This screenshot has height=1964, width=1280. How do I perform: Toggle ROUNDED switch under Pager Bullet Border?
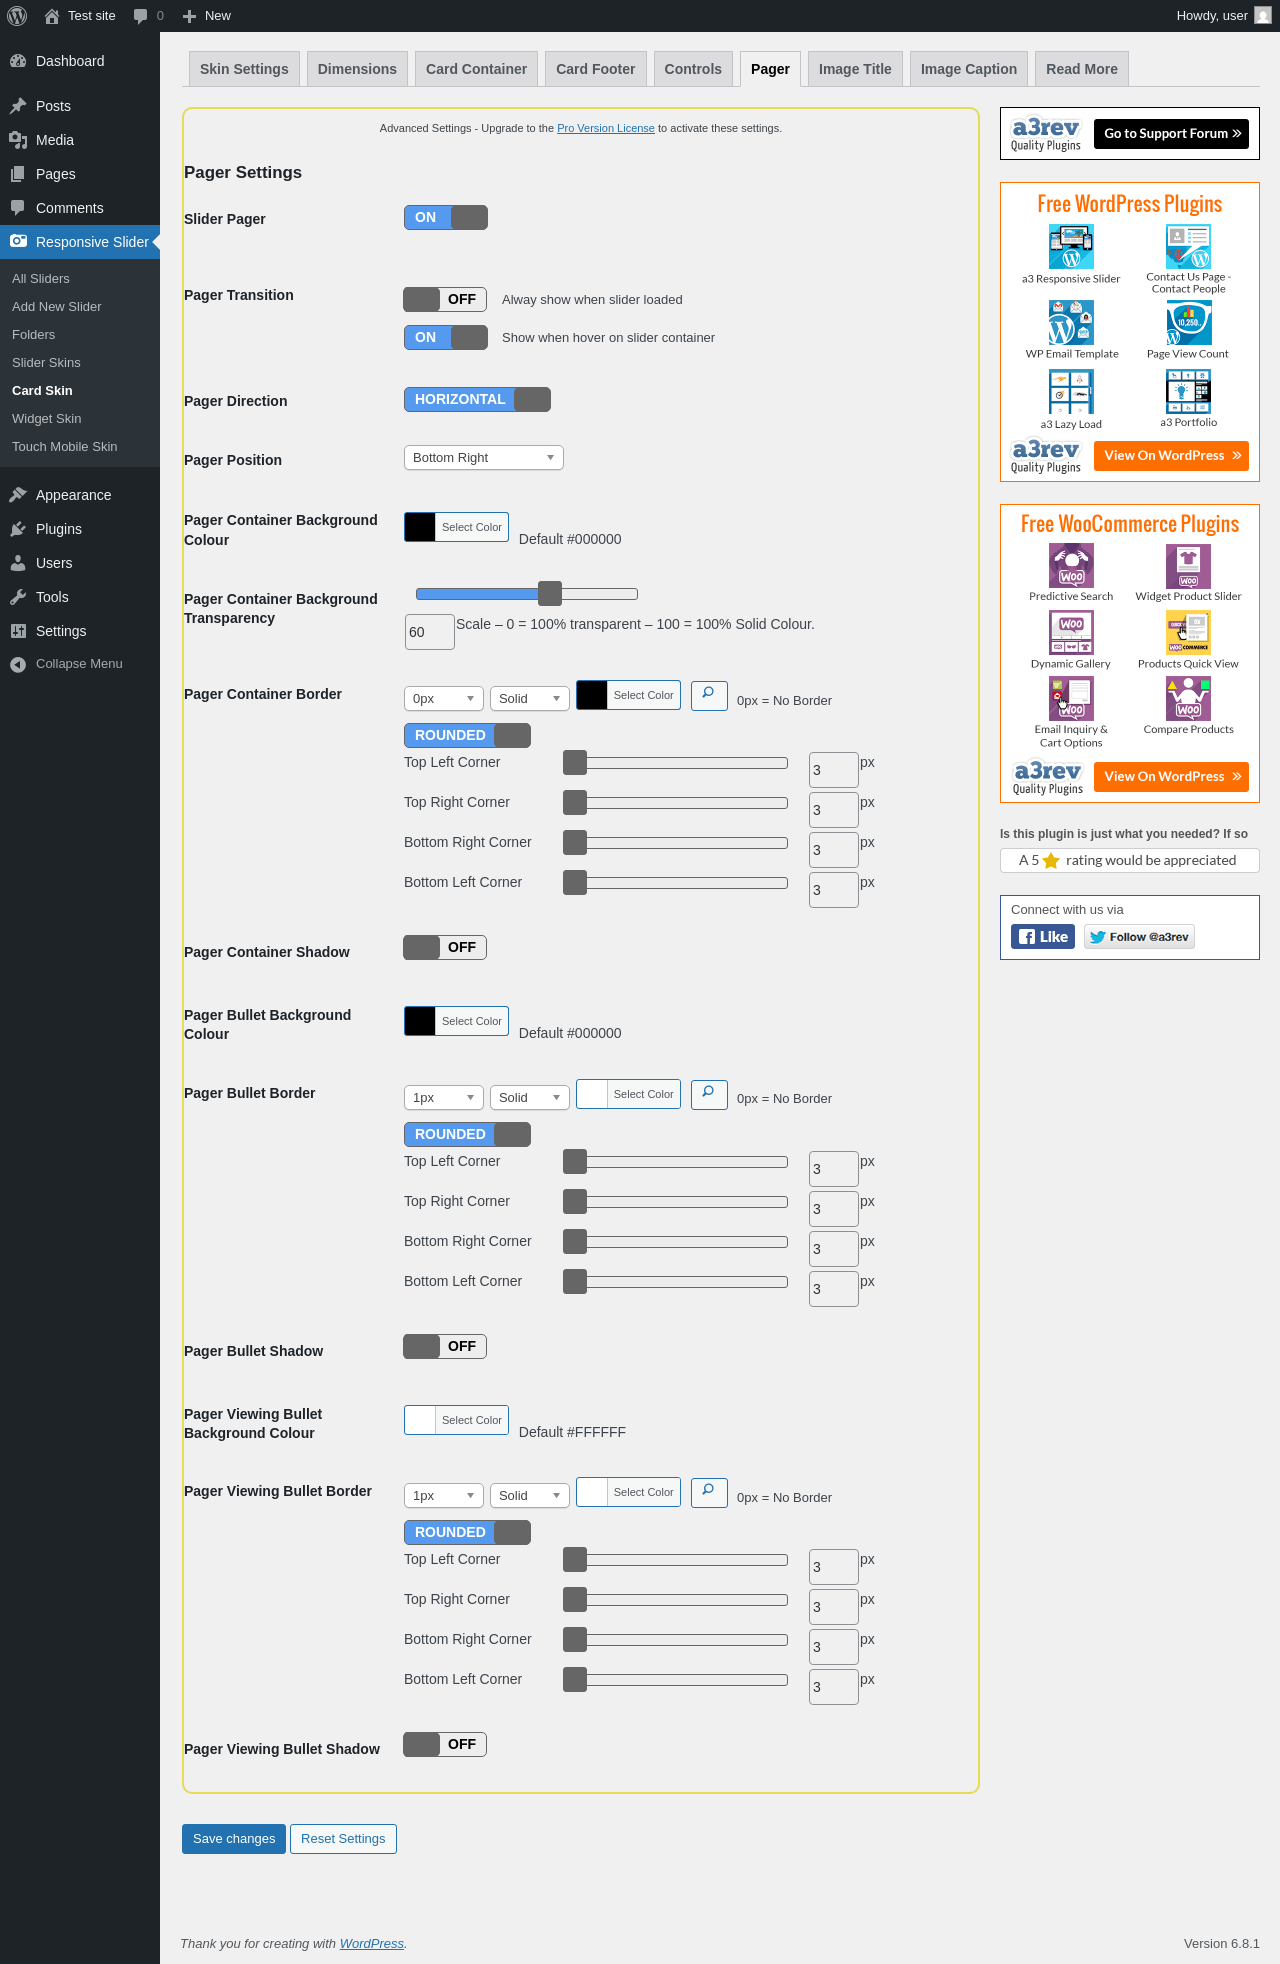pos(467,1134)
